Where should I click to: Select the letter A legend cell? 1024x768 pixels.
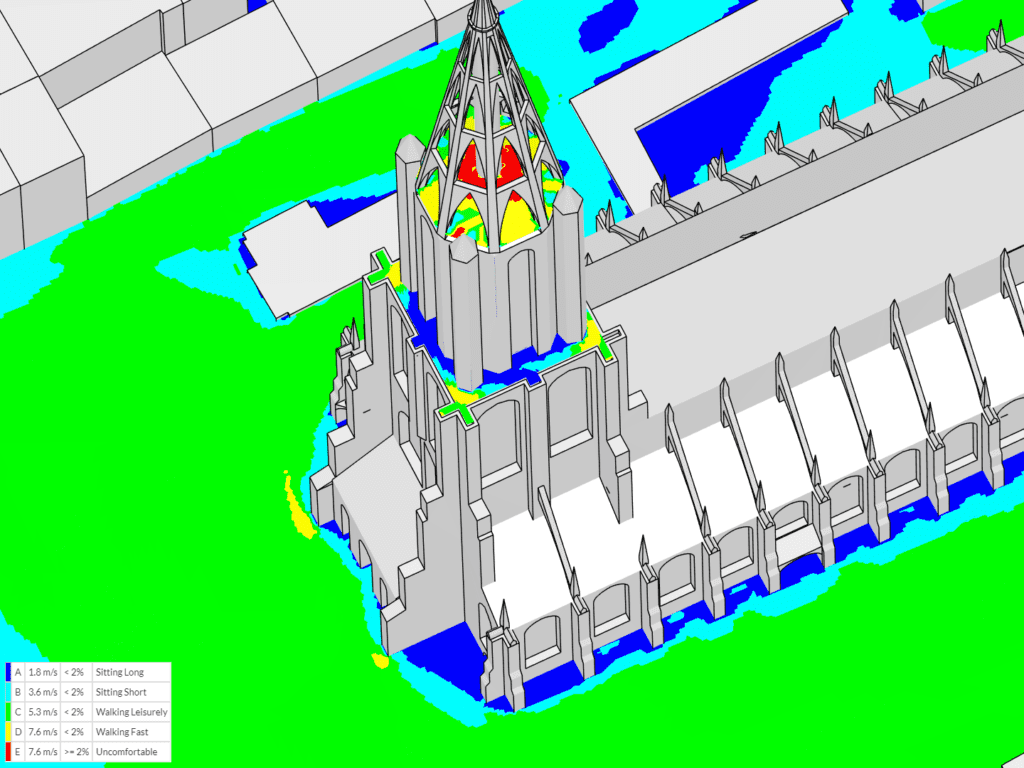(18, 672)
